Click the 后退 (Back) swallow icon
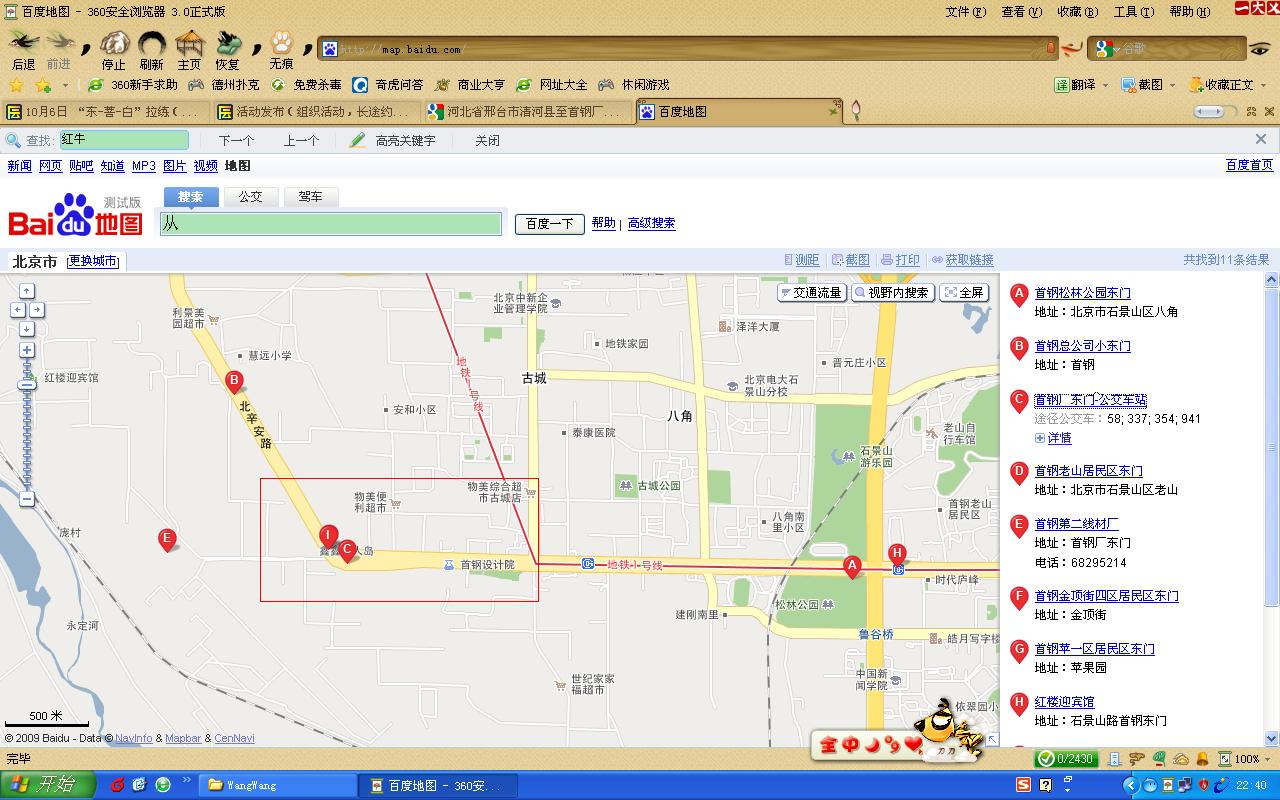 coord(24,43)
